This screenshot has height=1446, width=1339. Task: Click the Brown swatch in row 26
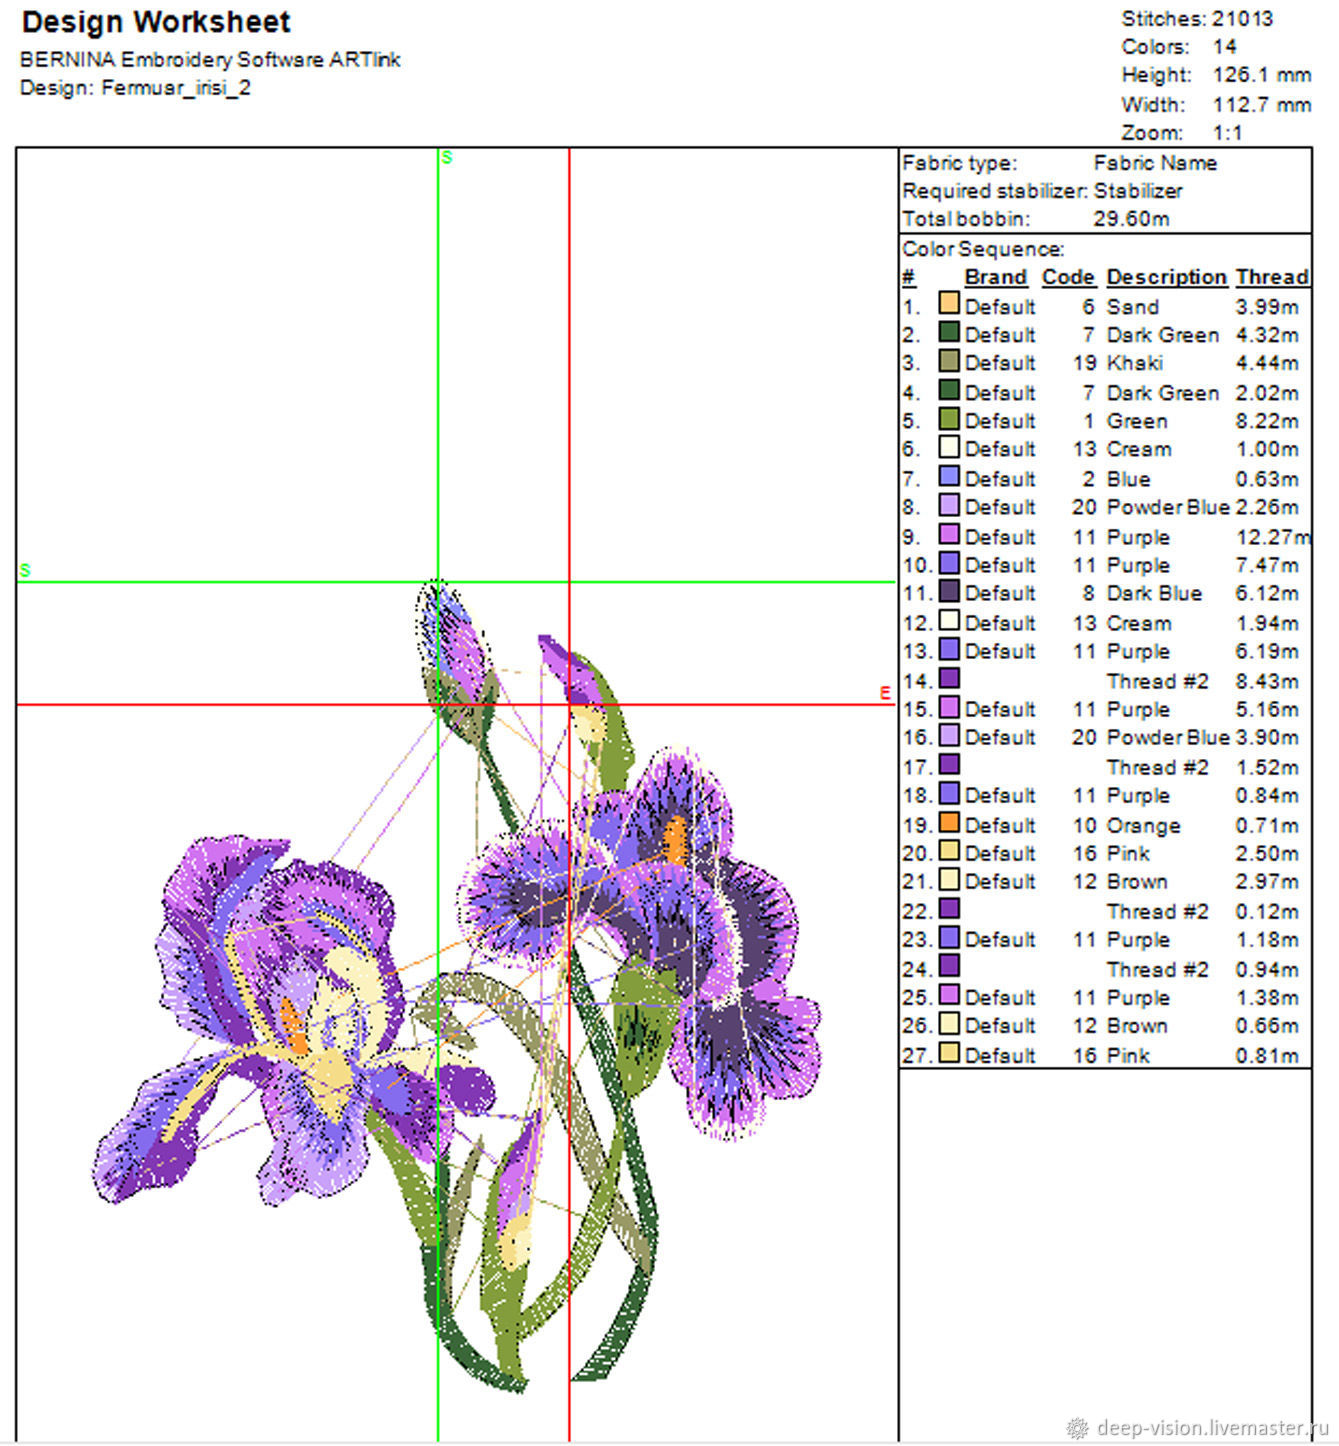tap(948, 1023)
